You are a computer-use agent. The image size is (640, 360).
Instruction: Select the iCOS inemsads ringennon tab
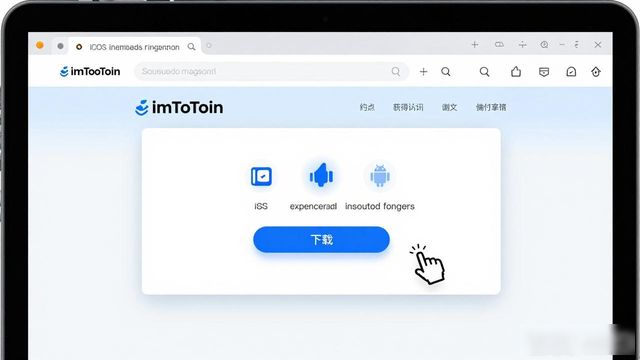pos(134,47)
